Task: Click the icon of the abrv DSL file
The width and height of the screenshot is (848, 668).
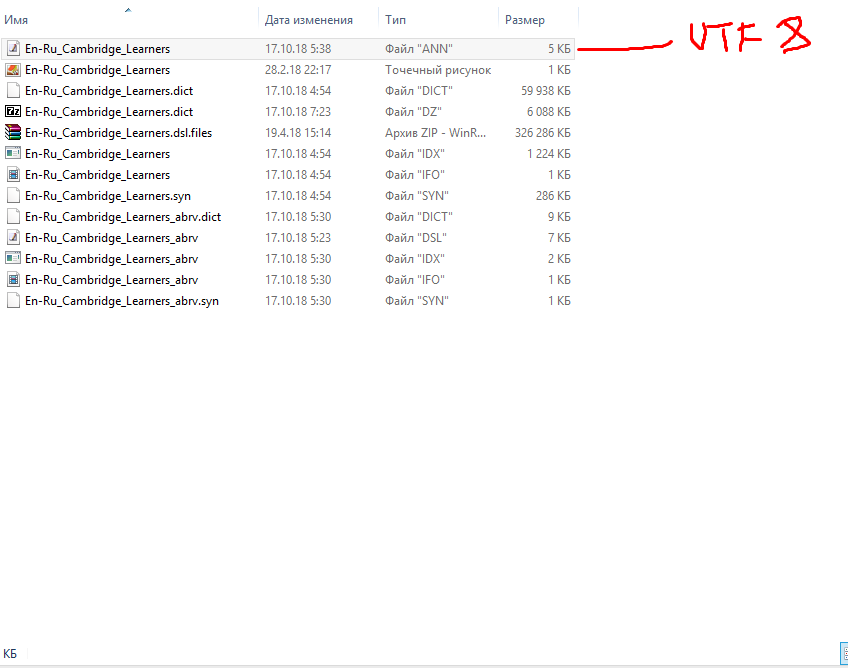Action: pyautogui.click(x=13, y=238)
